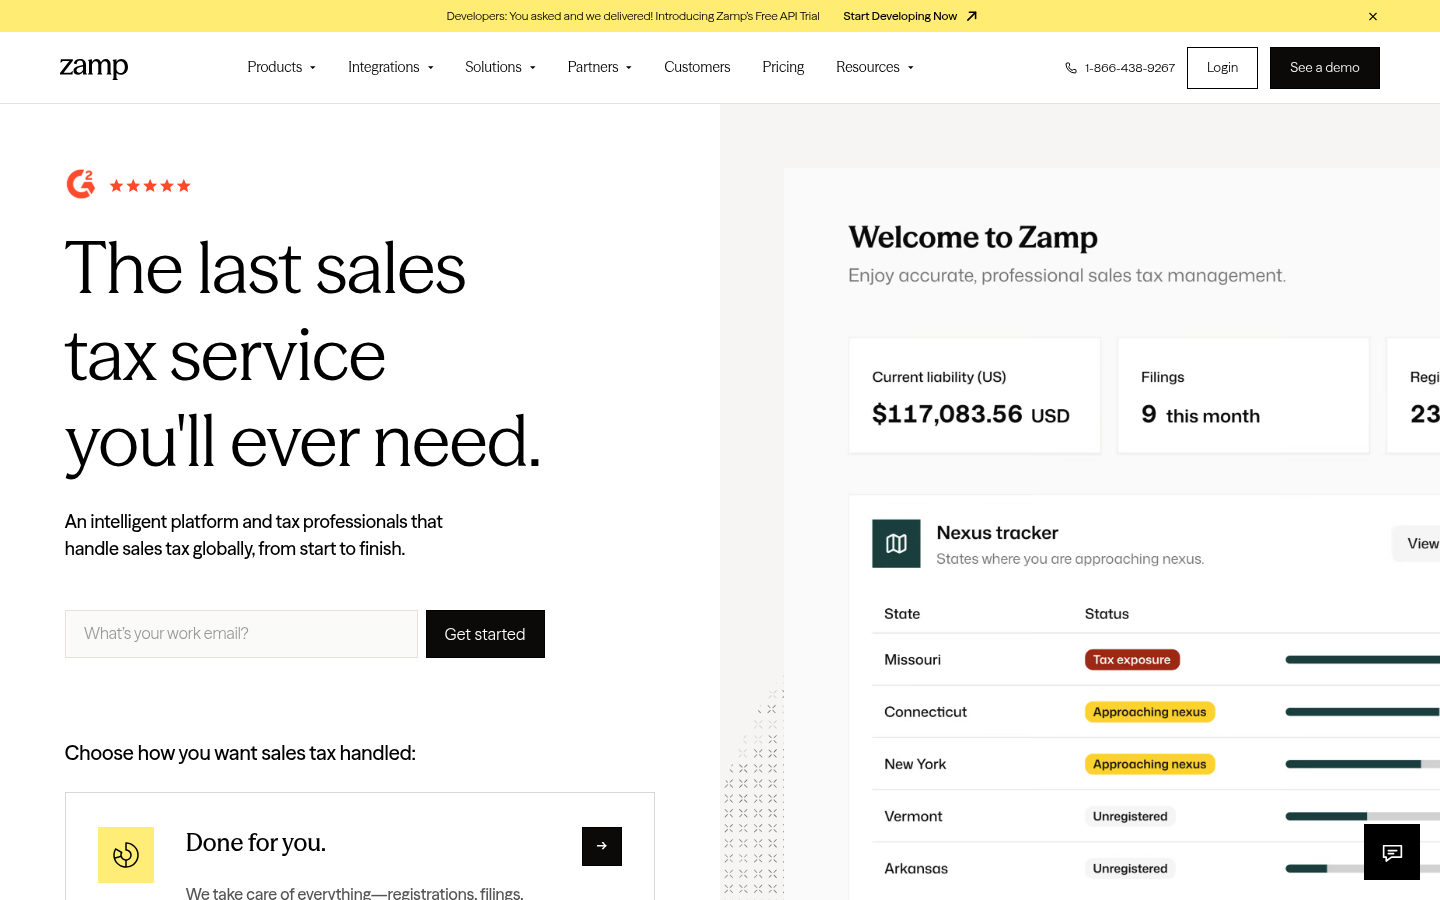The image size is (1440, 900).
Task: Click the Welcome to Zamp heading
Action: click(x=973, y=237)
